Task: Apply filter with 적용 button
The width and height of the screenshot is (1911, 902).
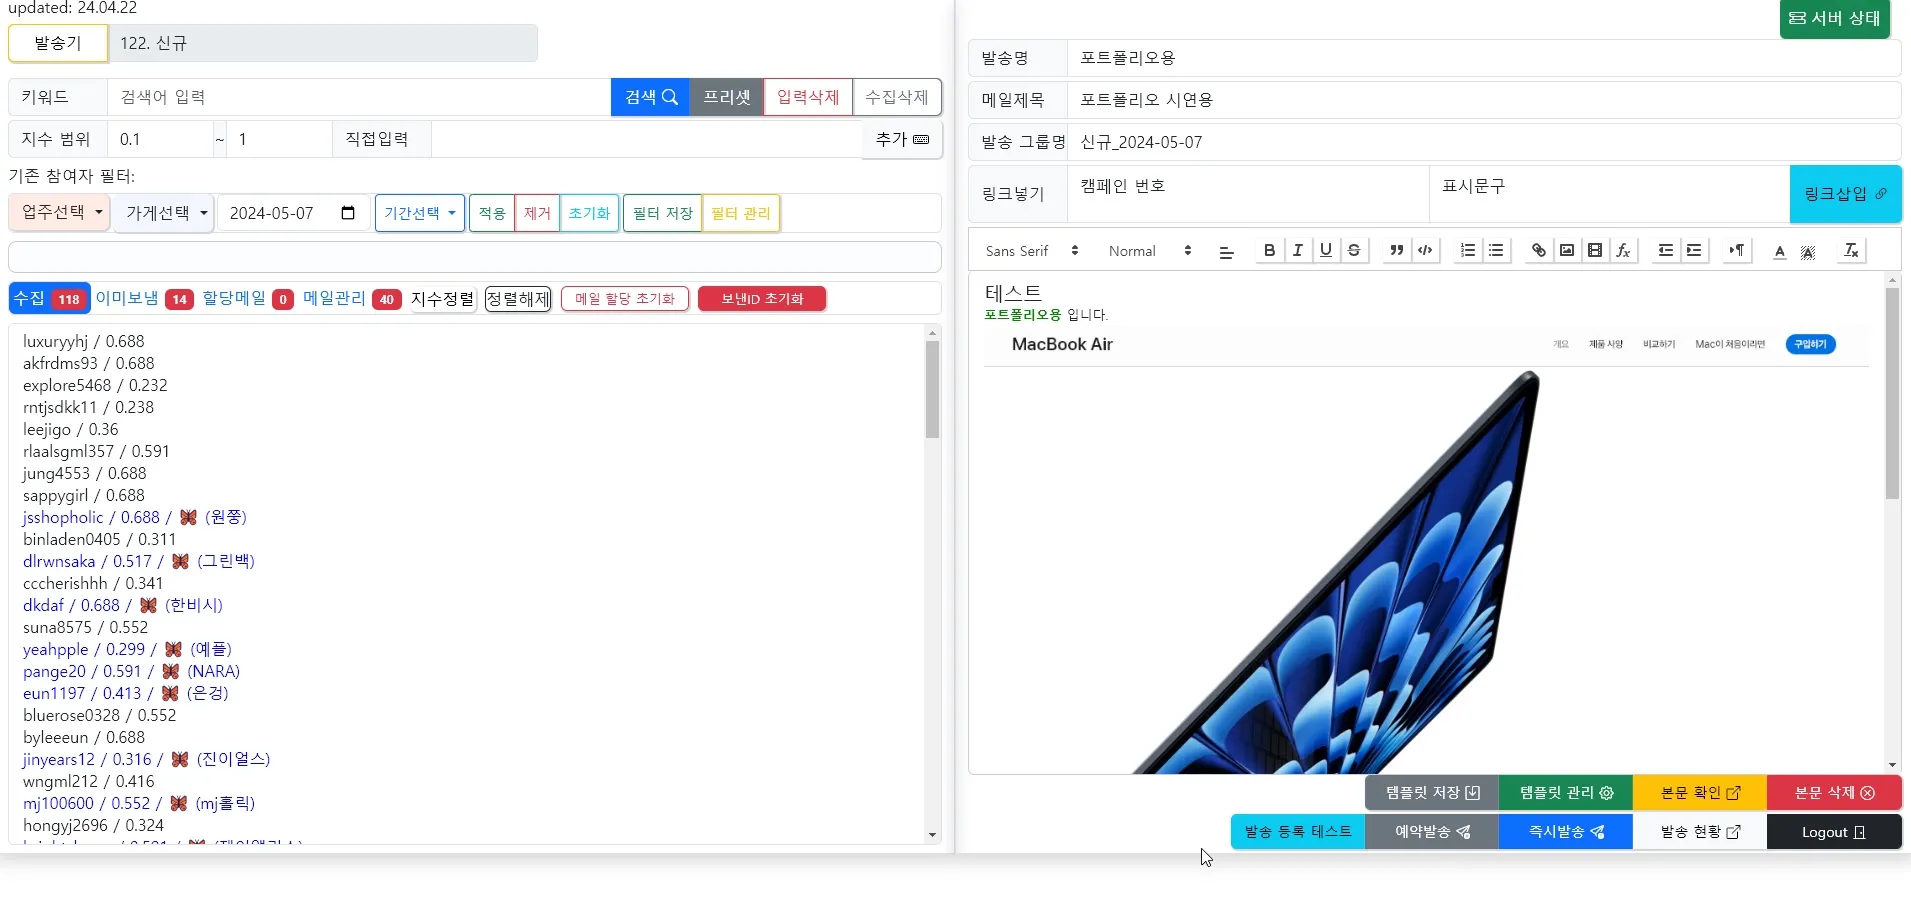Action: pyautogui.click(x=492, y=213)
